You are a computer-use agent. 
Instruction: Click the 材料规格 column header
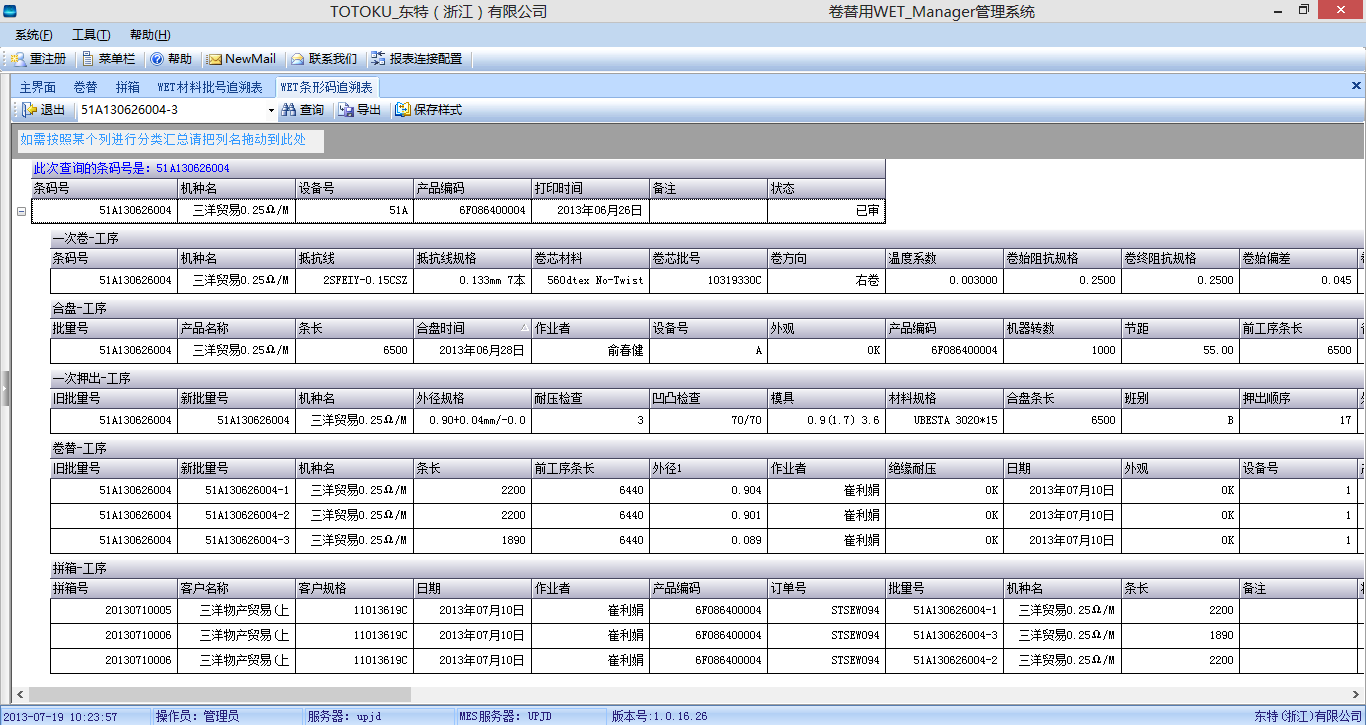(x=945, y=398)
